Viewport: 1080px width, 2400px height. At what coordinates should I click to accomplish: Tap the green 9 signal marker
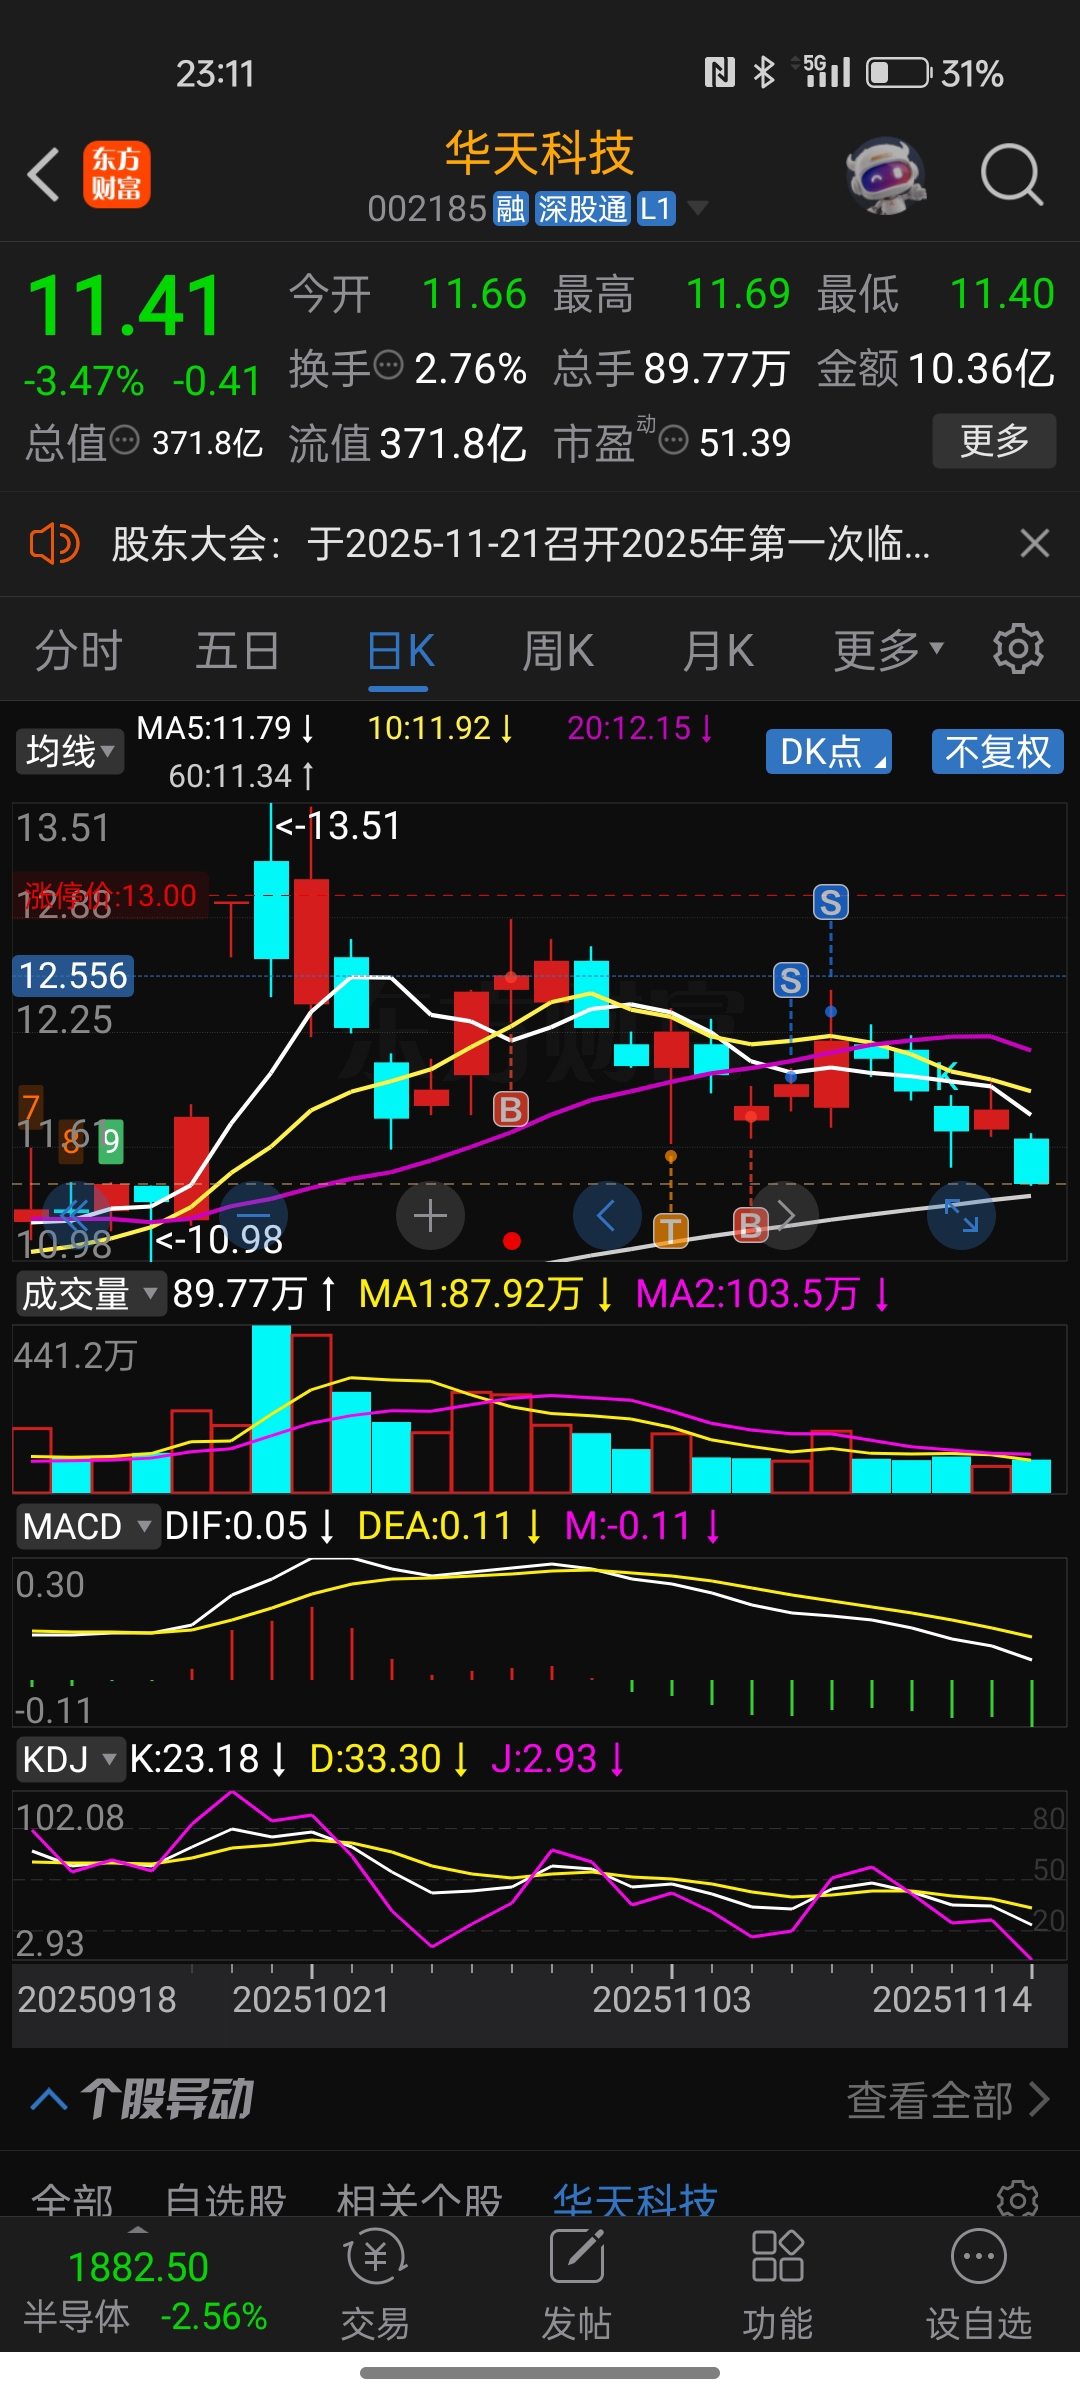pos(111,1140)
